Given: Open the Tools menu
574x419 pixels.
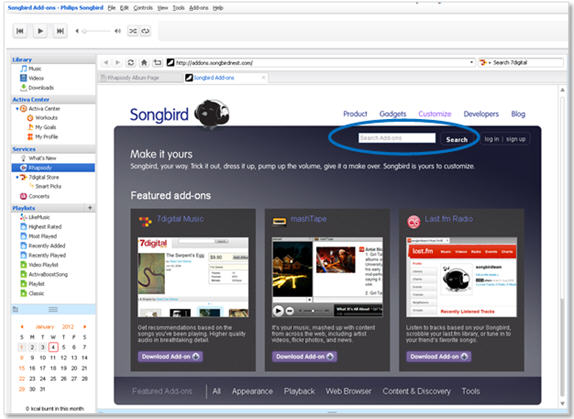Looking at the screenshot, I should (x=179, y=8).
